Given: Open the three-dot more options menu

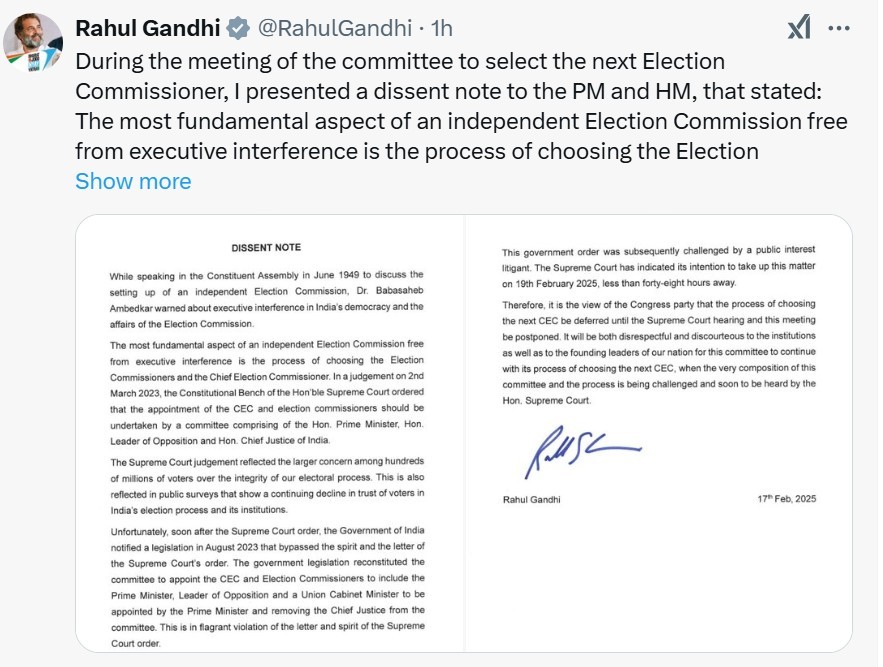Looking at the screenshot, I should [839, 28].
